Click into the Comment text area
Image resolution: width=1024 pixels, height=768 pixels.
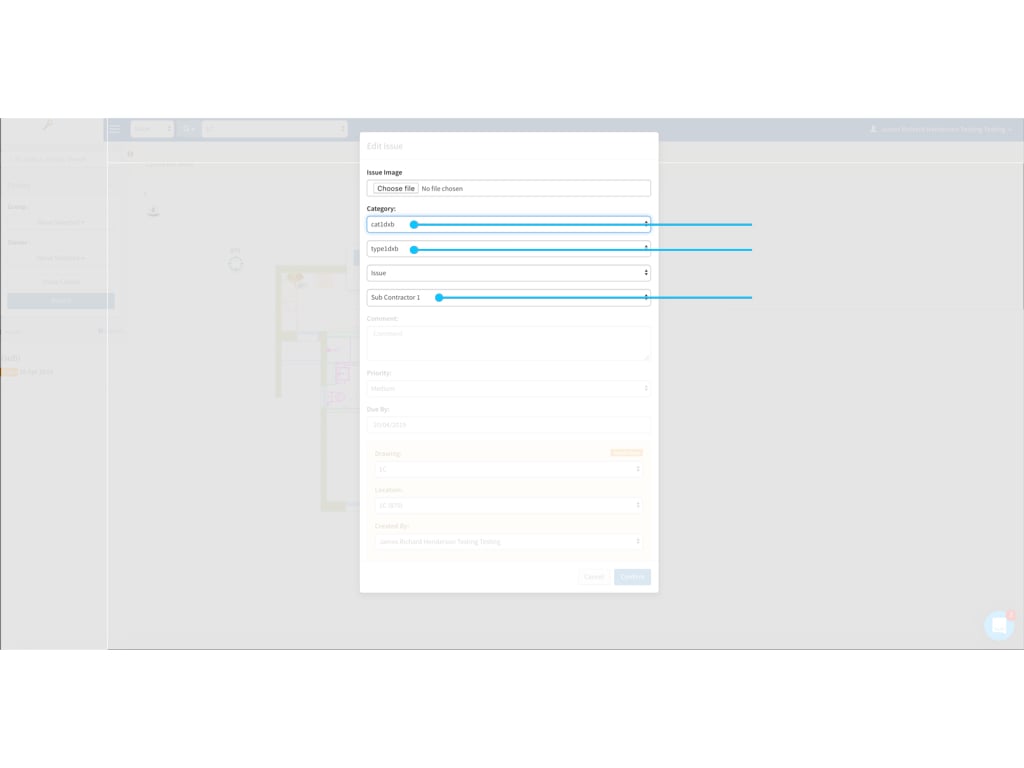point(508,343)
